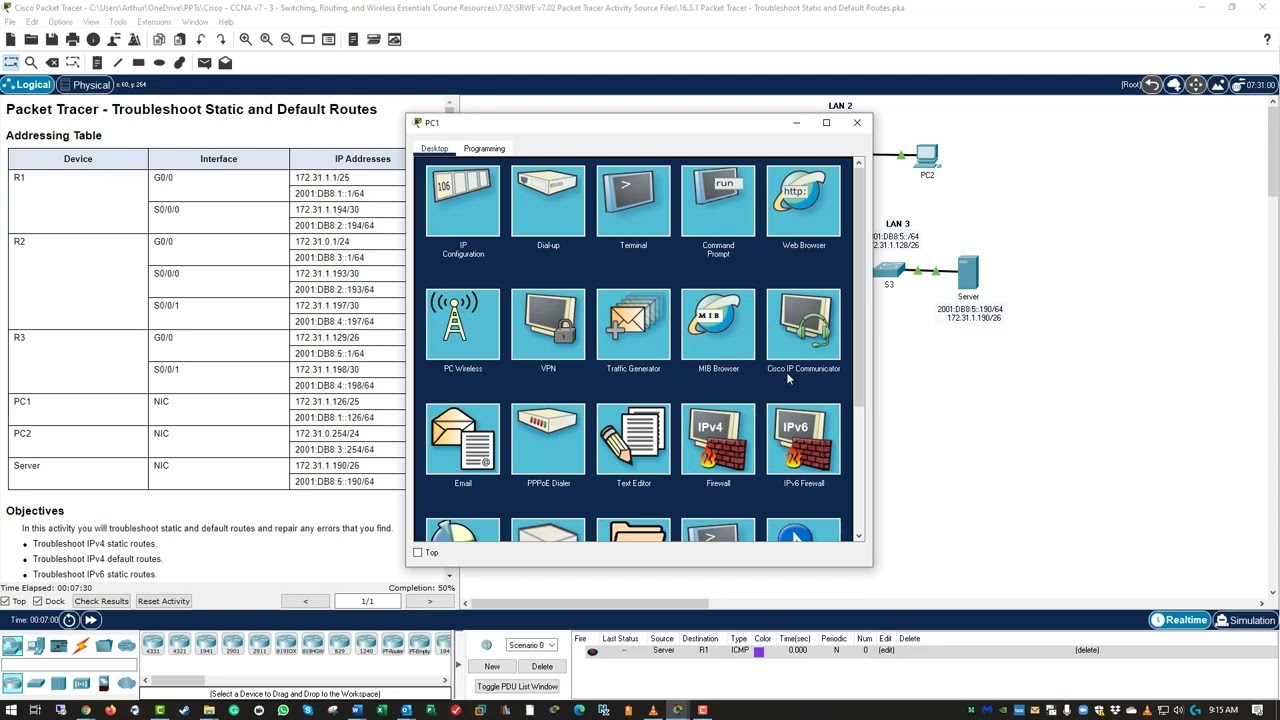Screen dimensions: 1280x720
Task: Launch the Text Editor app
Action: [x=633, y=440]
